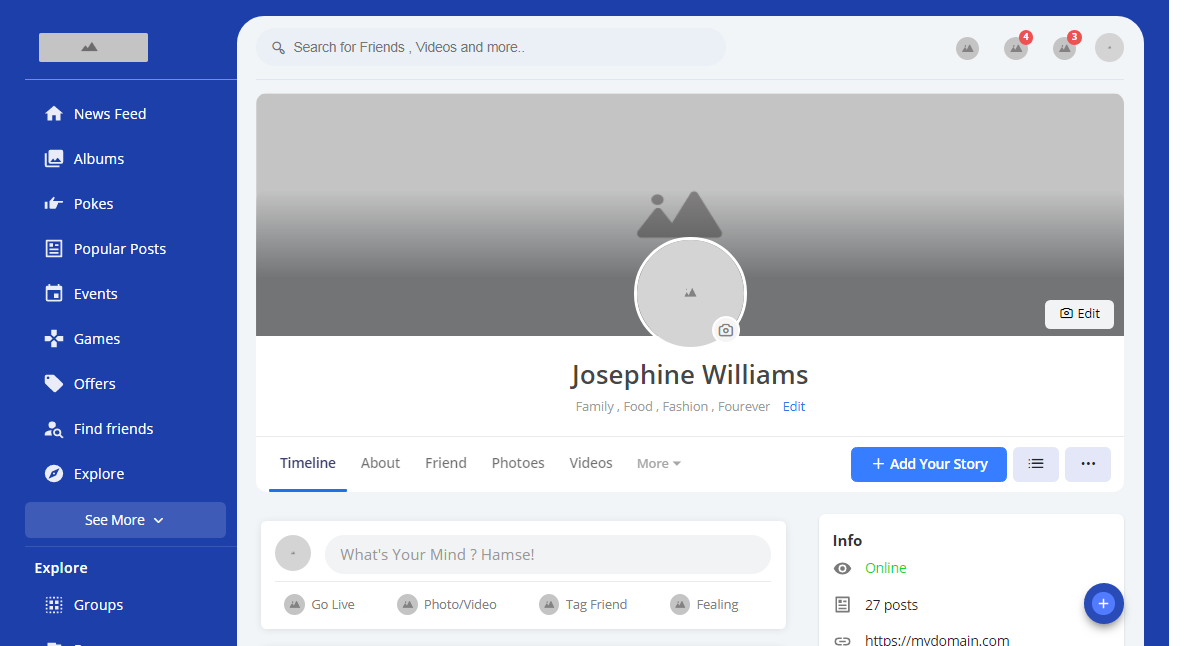Viewport: 1186px width, 646px height.
Task: Switch to the About tab
Action: 380,463
